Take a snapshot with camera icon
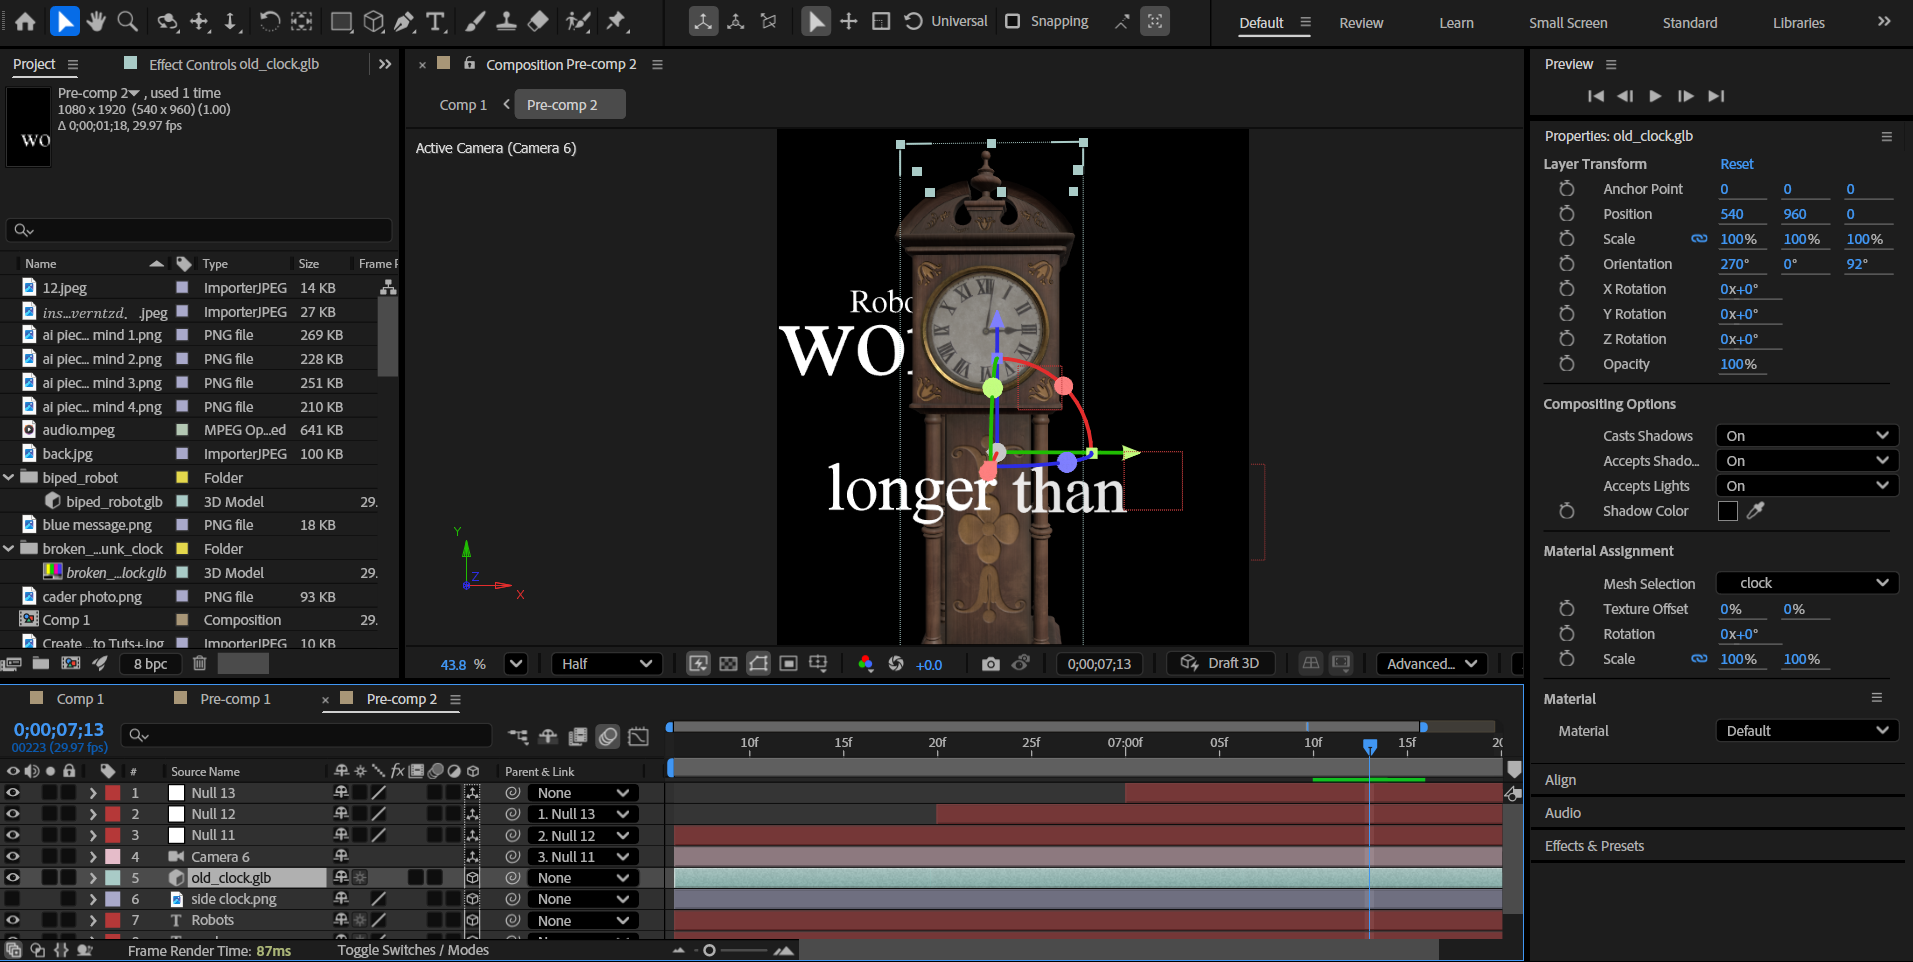This screenshot has width=1913, height=962. pos(990,664)
